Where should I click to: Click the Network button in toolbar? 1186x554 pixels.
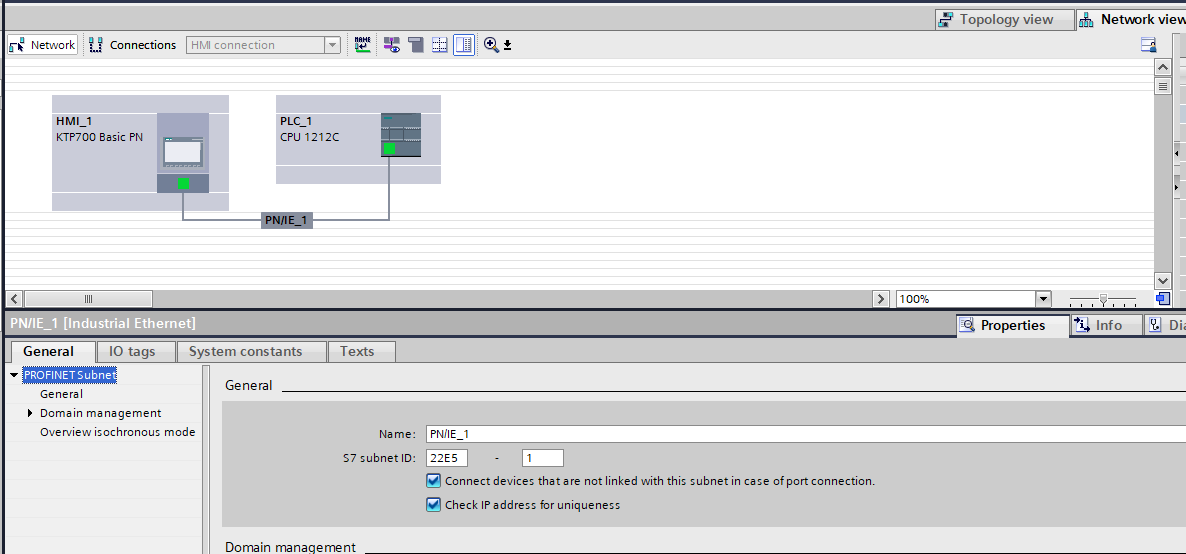(x=42, y=45)
